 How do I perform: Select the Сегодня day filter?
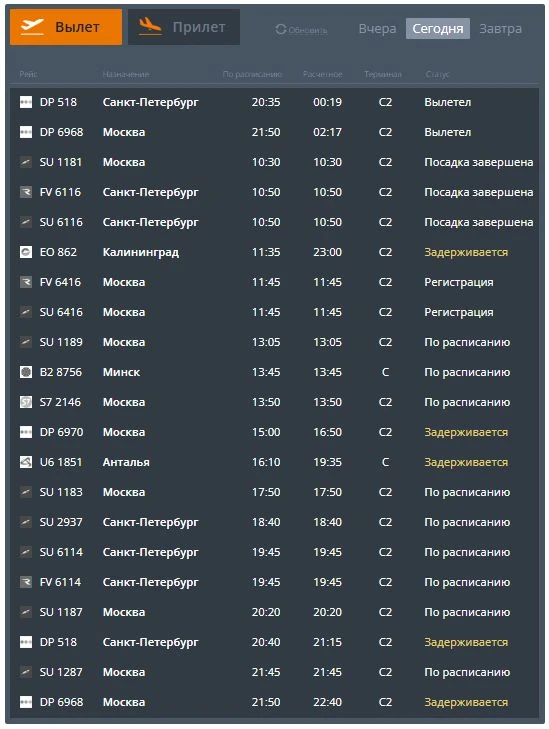point(437,29)
